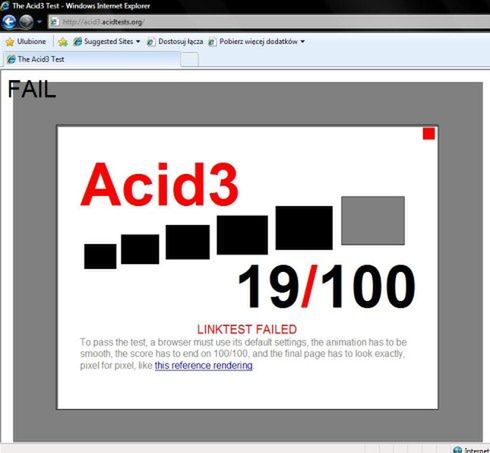Click the Ulubione star icon

[x=10, y=42]
